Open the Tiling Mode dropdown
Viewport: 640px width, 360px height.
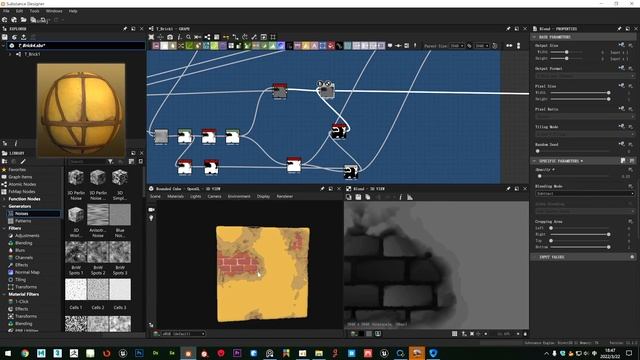pyautogui.click(x=584, y=134)
